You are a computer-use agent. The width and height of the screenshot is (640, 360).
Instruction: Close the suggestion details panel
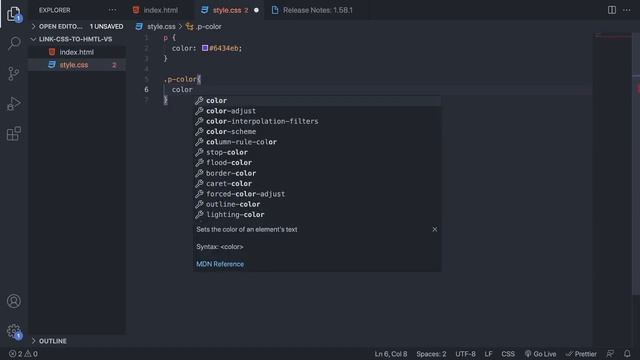(x=435, y=229)
